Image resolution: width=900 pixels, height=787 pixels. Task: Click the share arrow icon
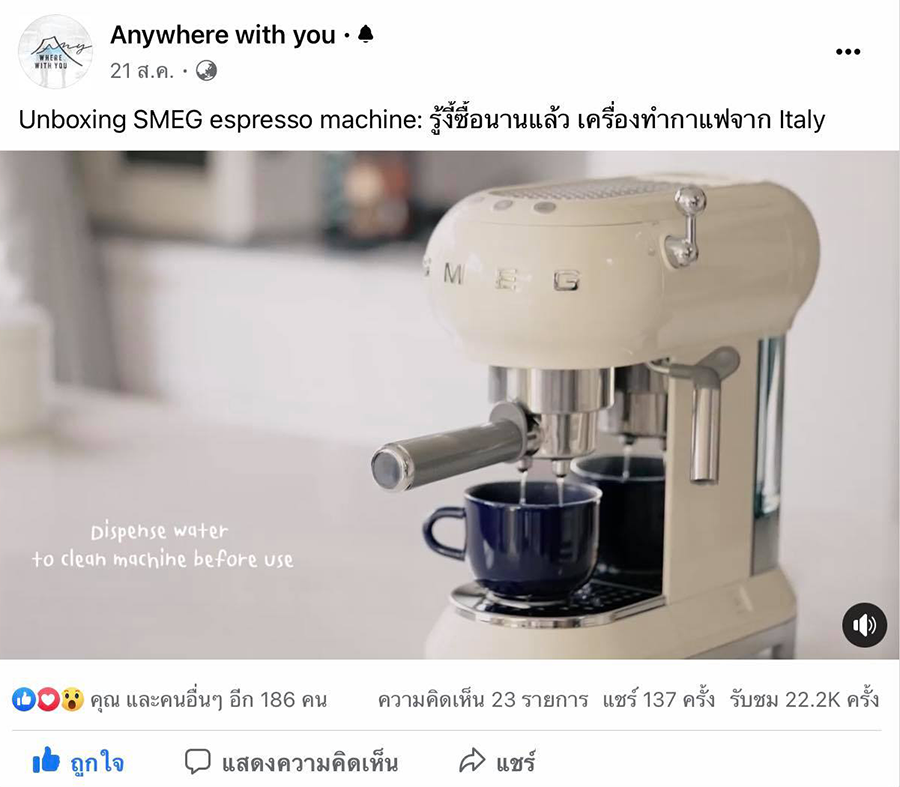472,761
